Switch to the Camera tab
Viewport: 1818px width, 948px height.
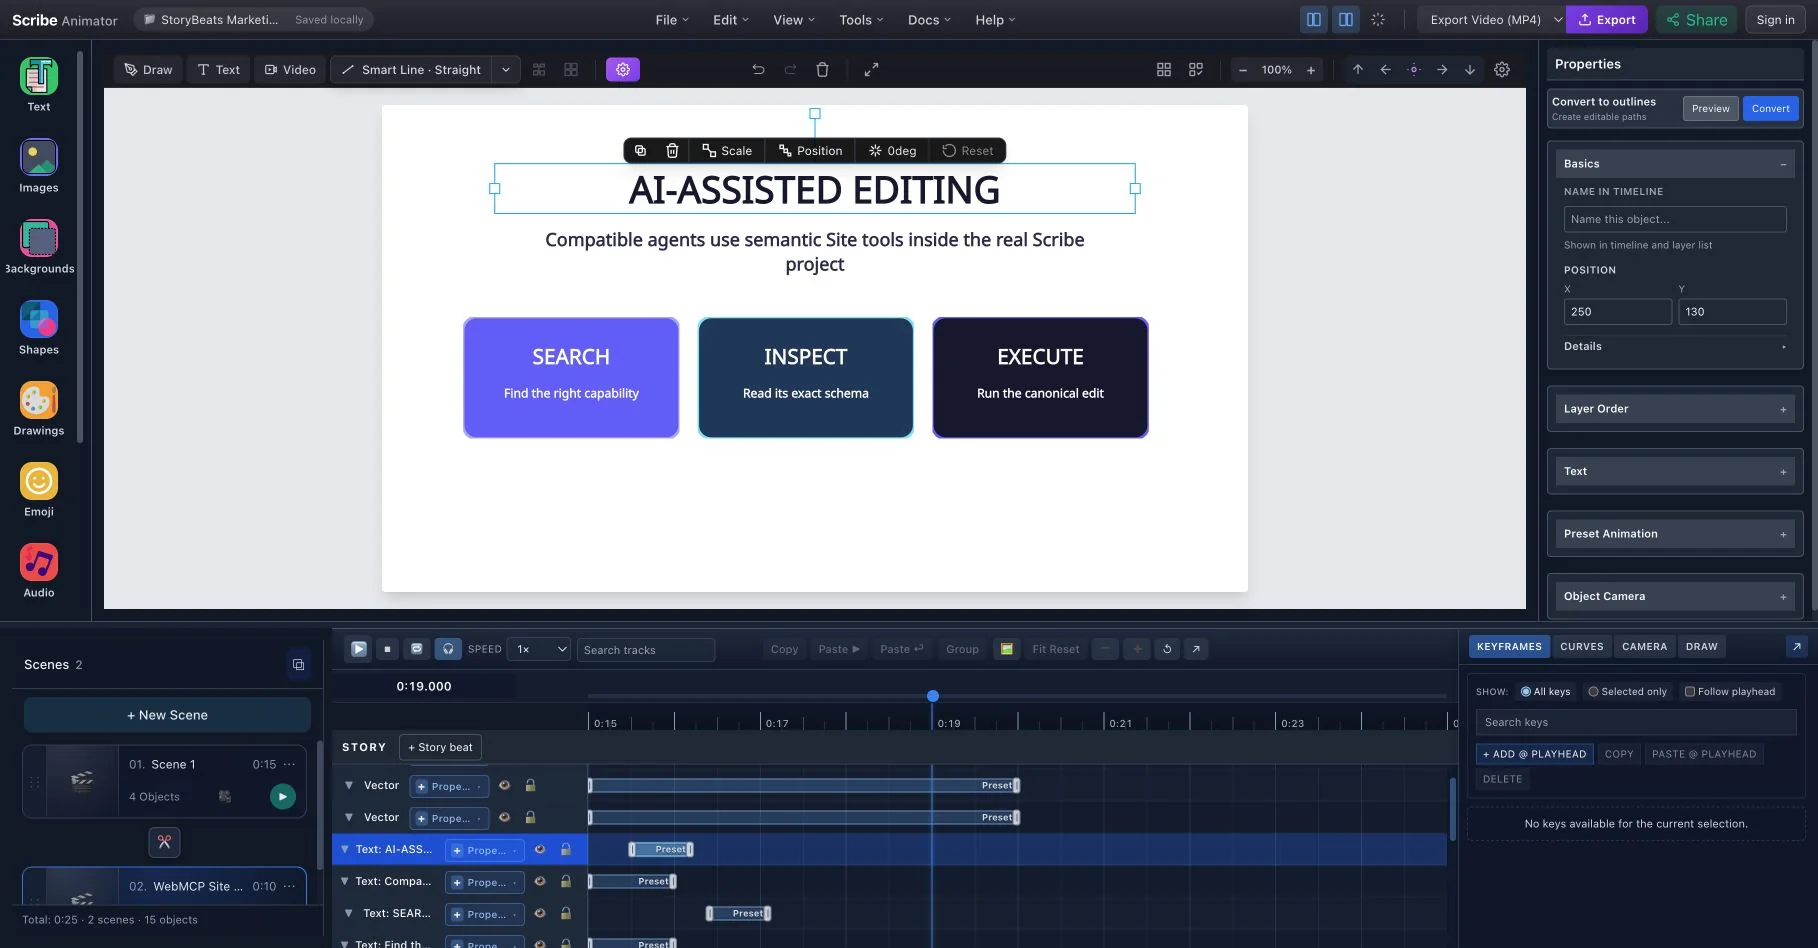pos(1644,646)
